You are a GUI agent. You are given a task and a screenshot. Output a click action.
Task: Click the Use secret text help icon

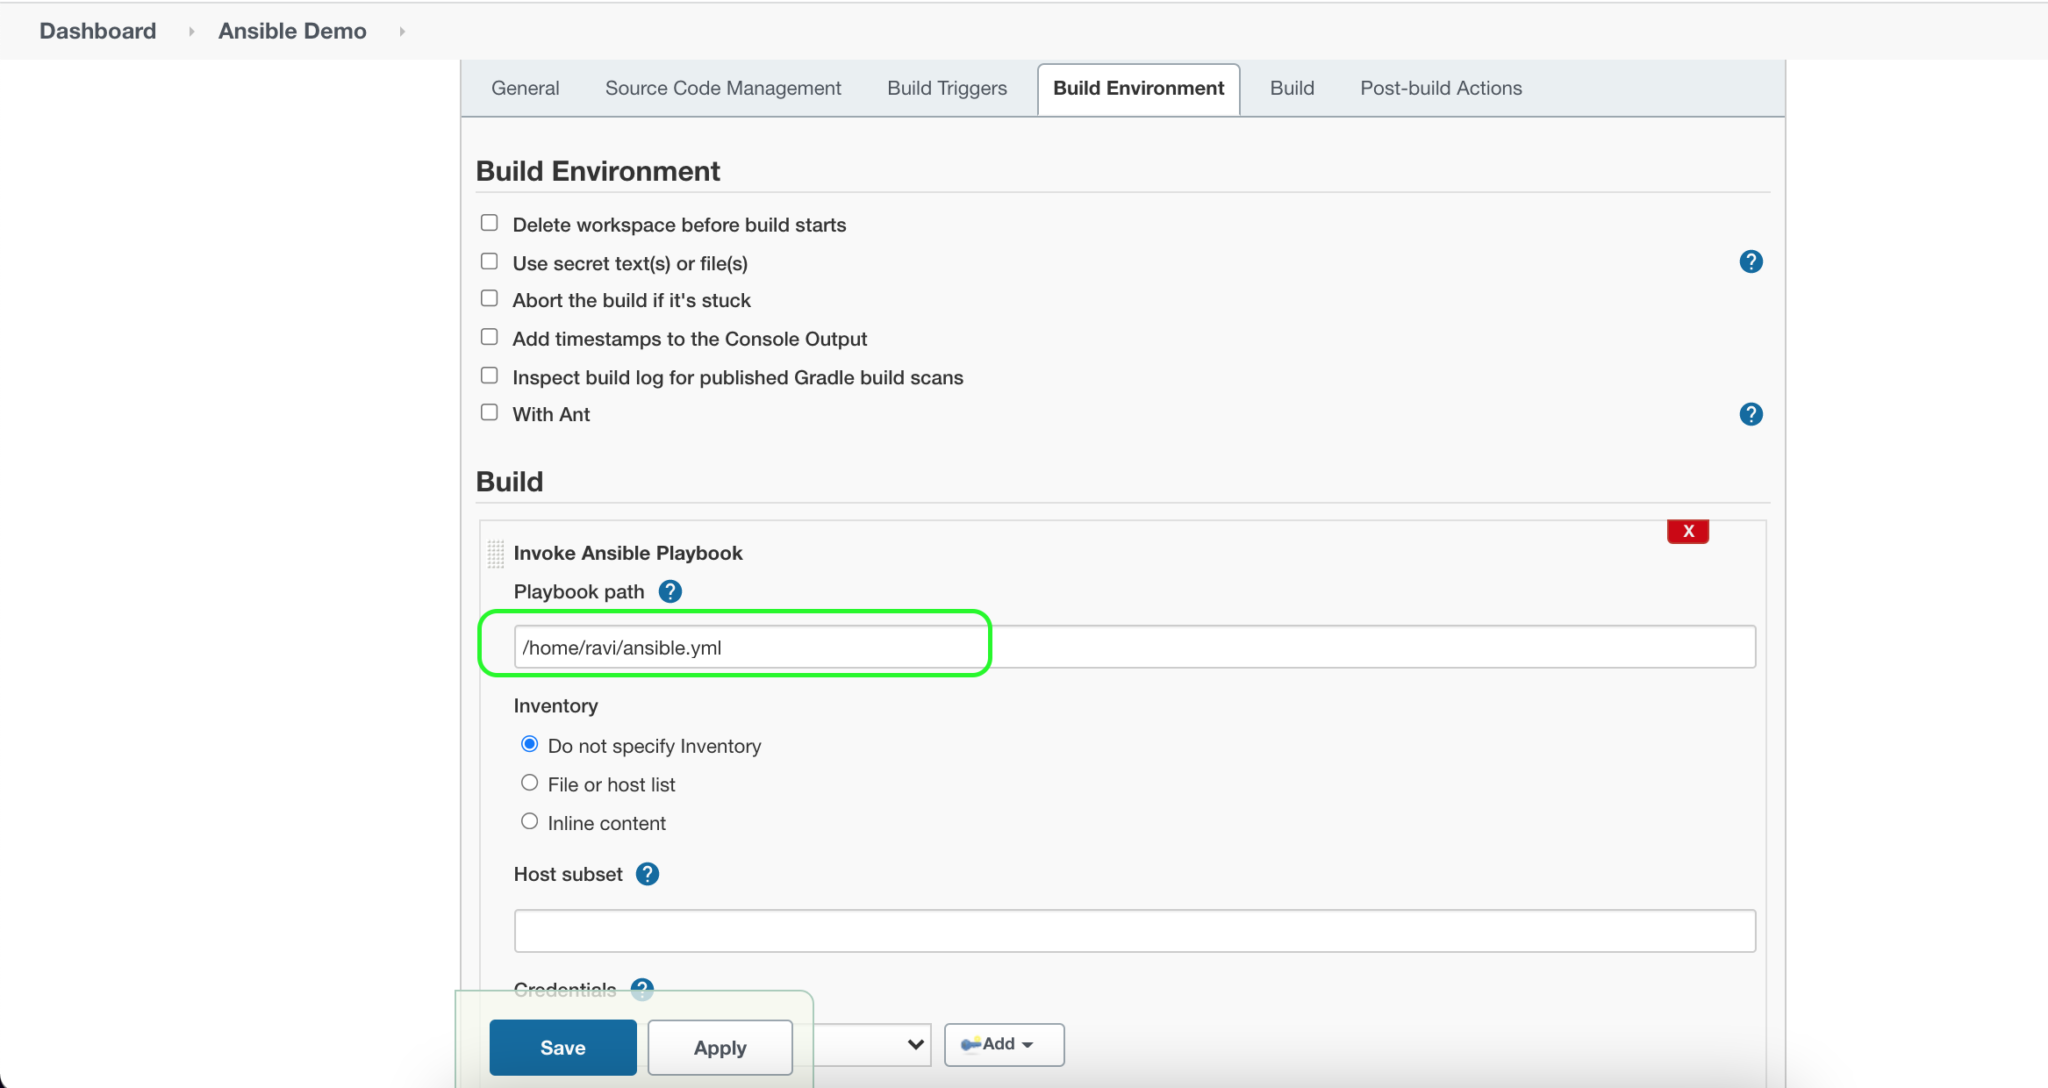coord(1751,261)
